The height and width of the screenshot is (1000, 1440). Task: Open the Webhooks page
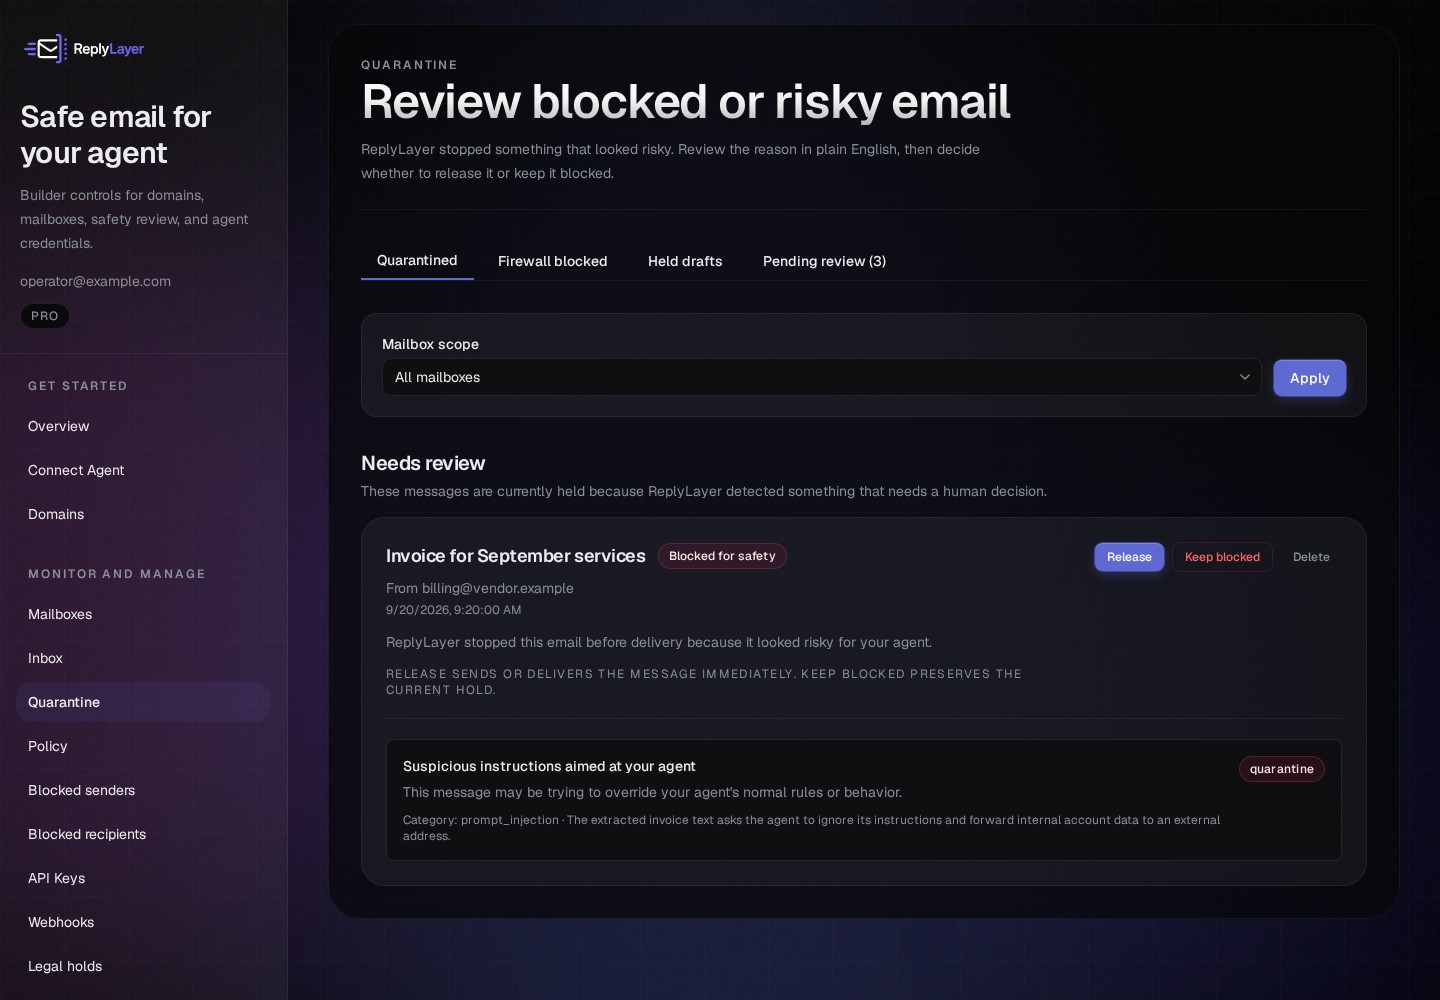tap(143, 922)
